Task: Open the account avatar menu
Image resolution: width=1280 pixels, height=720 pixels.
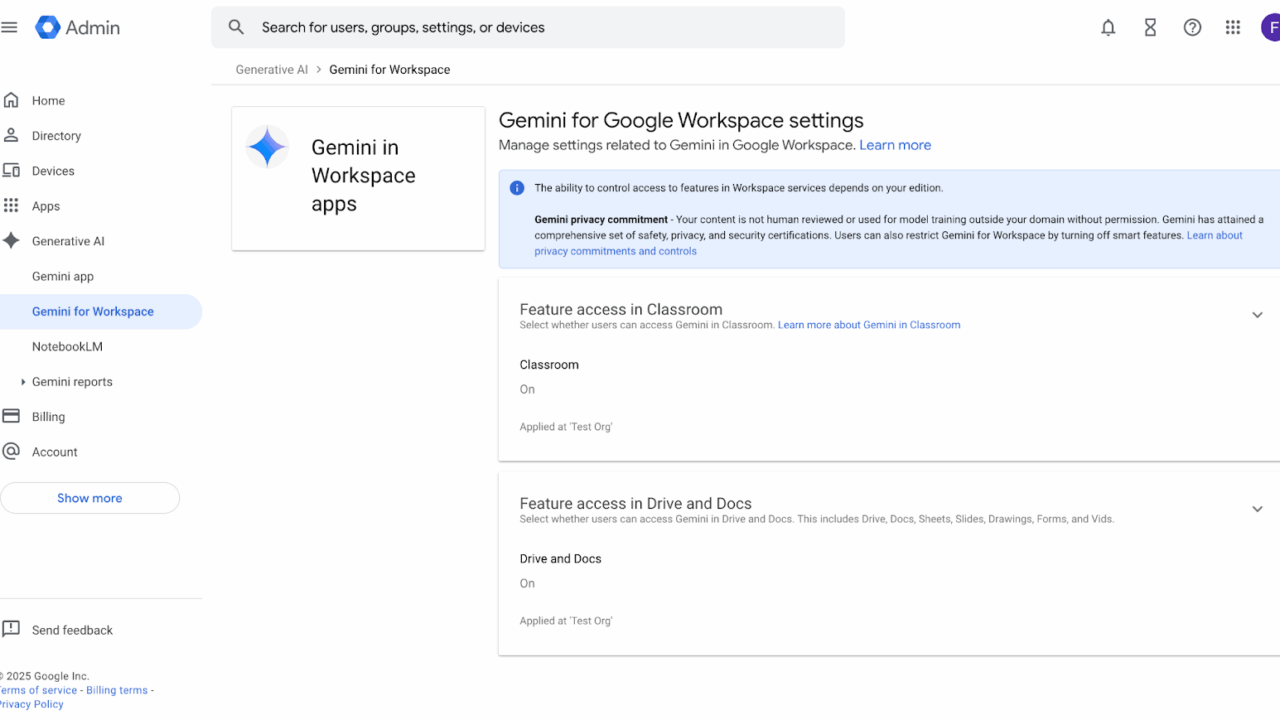Action: (x=1271, y=27)
